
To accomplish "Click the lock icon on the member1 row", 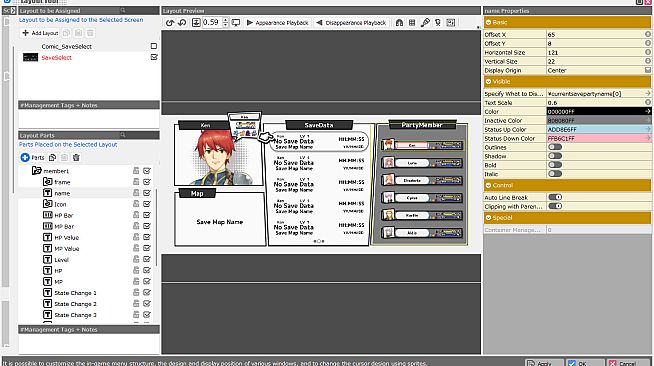I will point(136,170).
